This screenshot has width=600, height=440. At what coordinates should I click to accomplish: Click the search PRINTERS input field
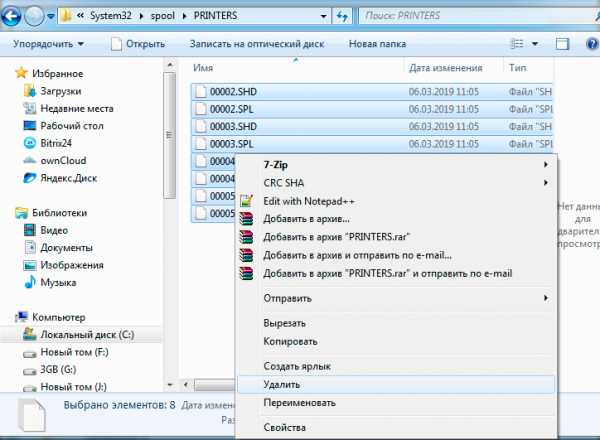click(x=476, y=16)
